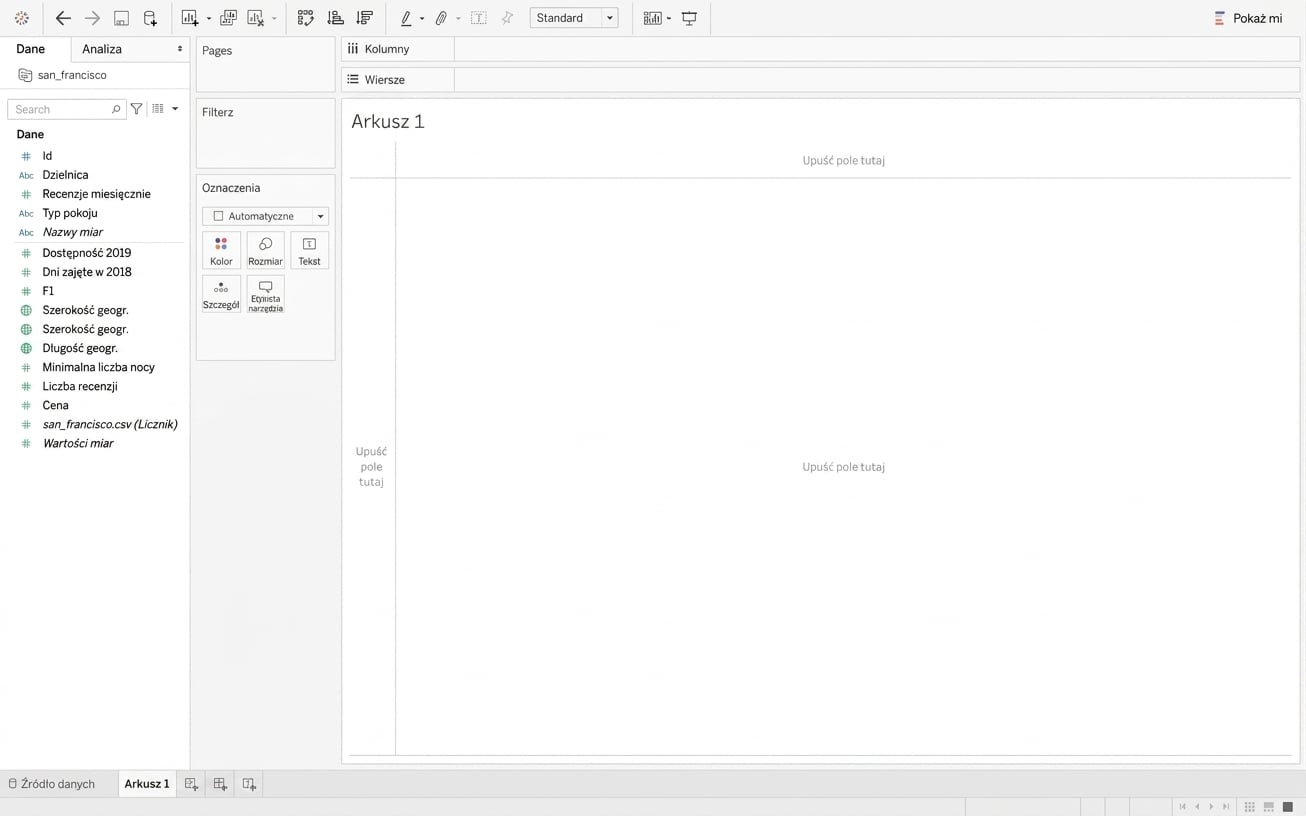Open the new worksheet dropdown arrow
Image resolution: width=1306 pixels, height=816 pixels.
208,19
